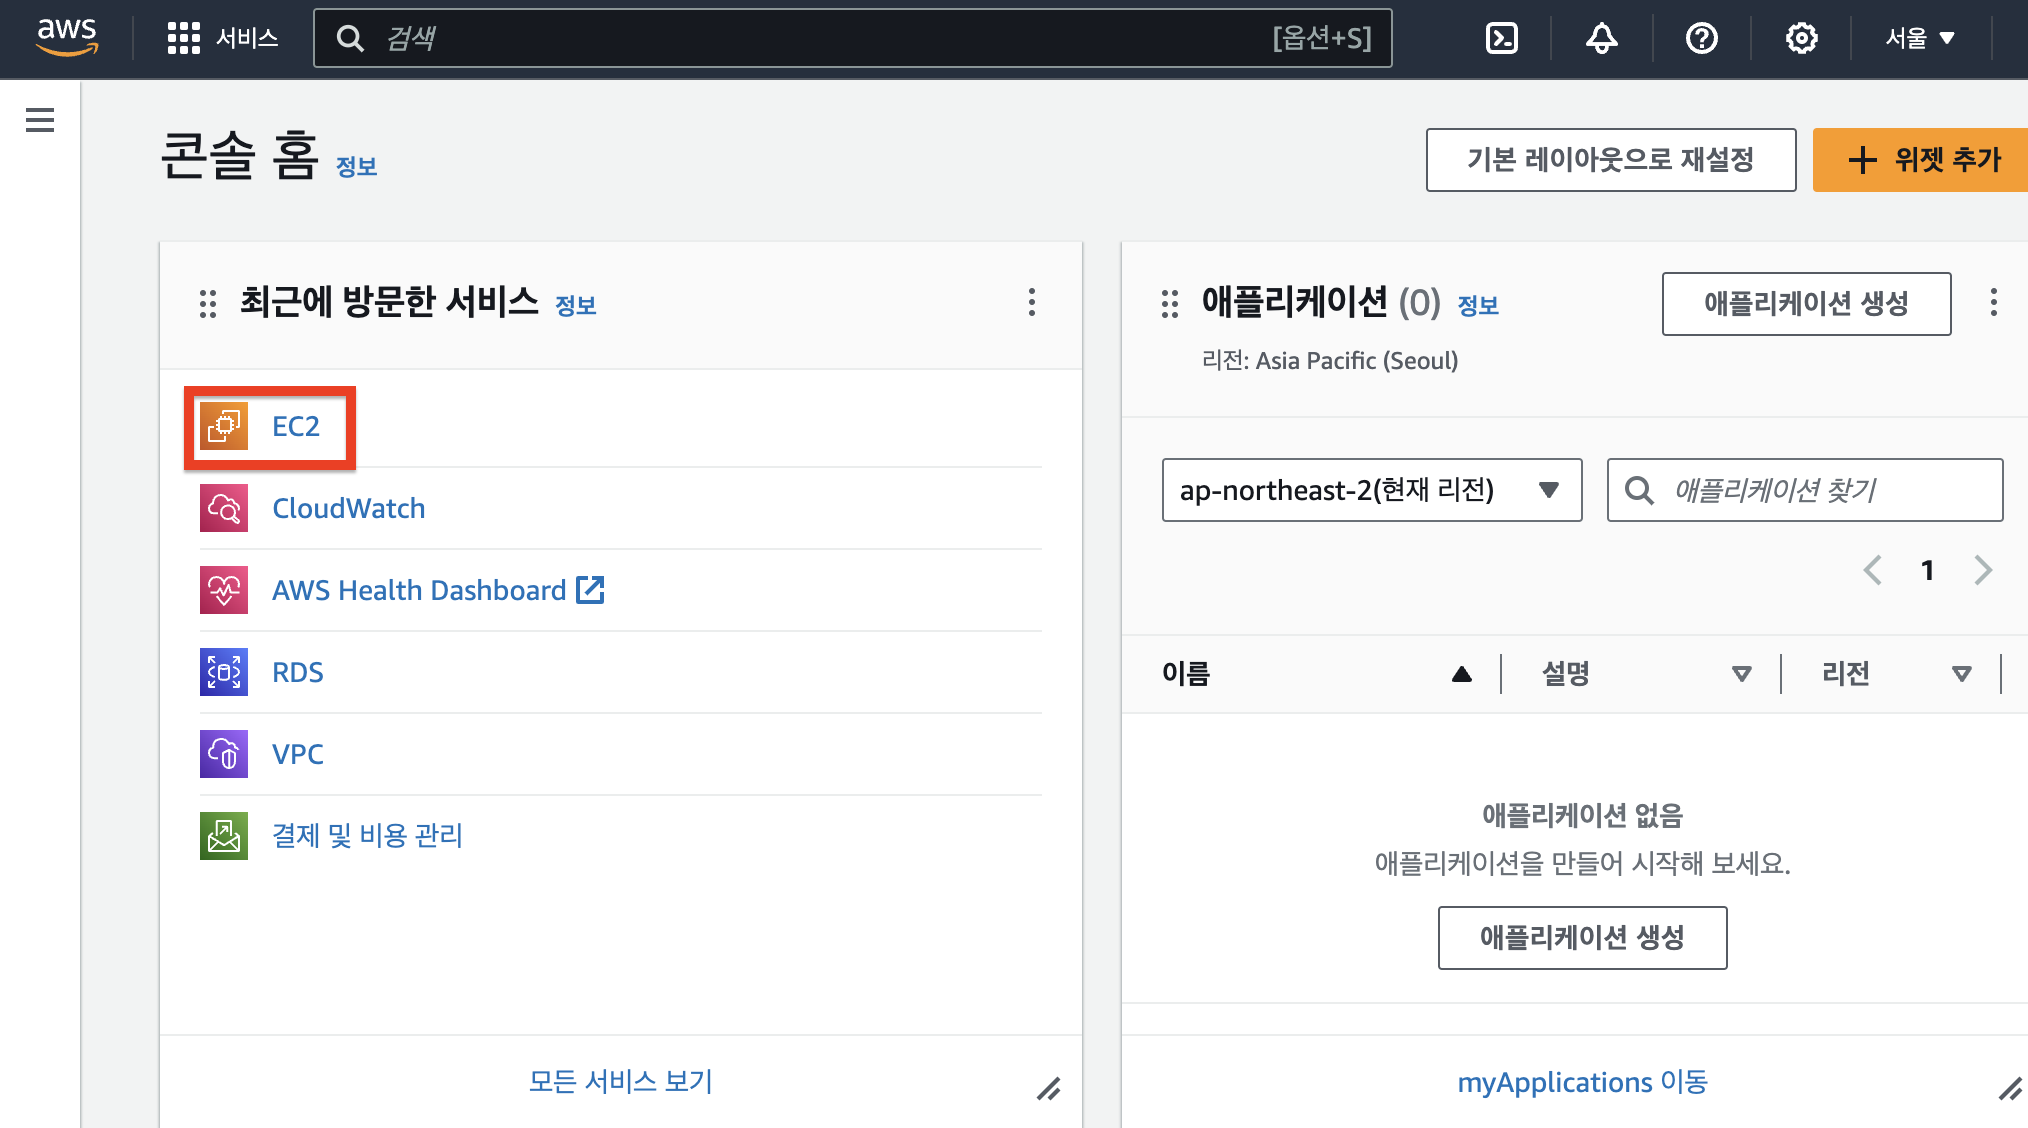Sort by 이름 column ascending arrow
Image resolution: width=2028 pixels, height=1128 pixels.
click(x=1462, y=674)
